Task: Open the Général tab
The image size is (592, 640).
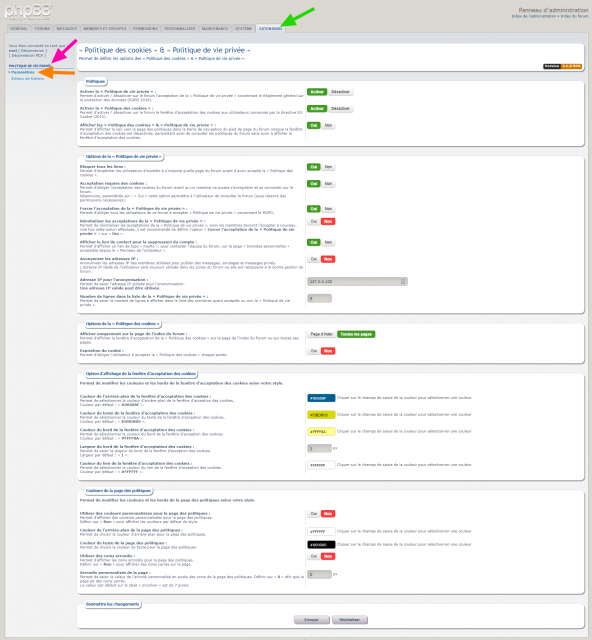Action: tap(19, 29)
